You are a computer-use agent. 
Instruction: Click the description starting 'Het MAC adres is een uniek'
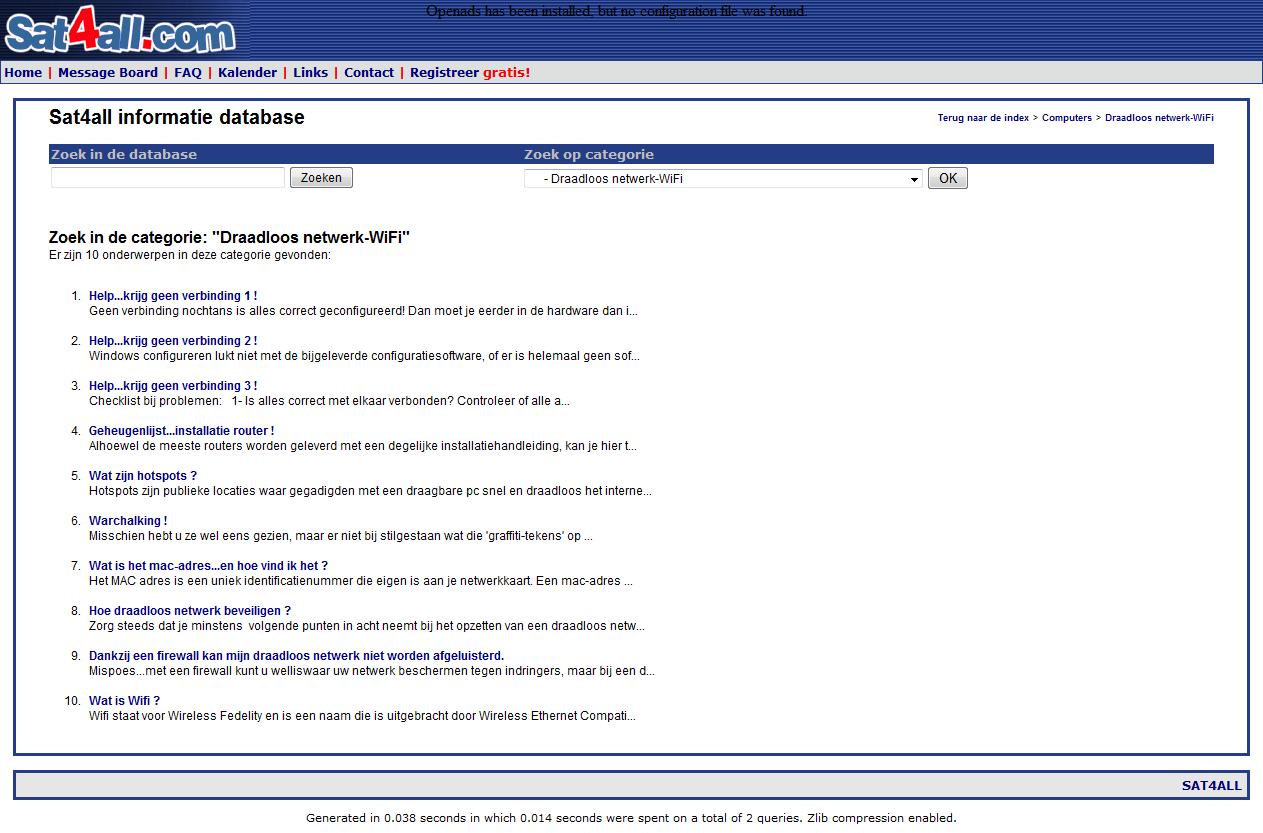pyautogui.click(x=361, y=581)
